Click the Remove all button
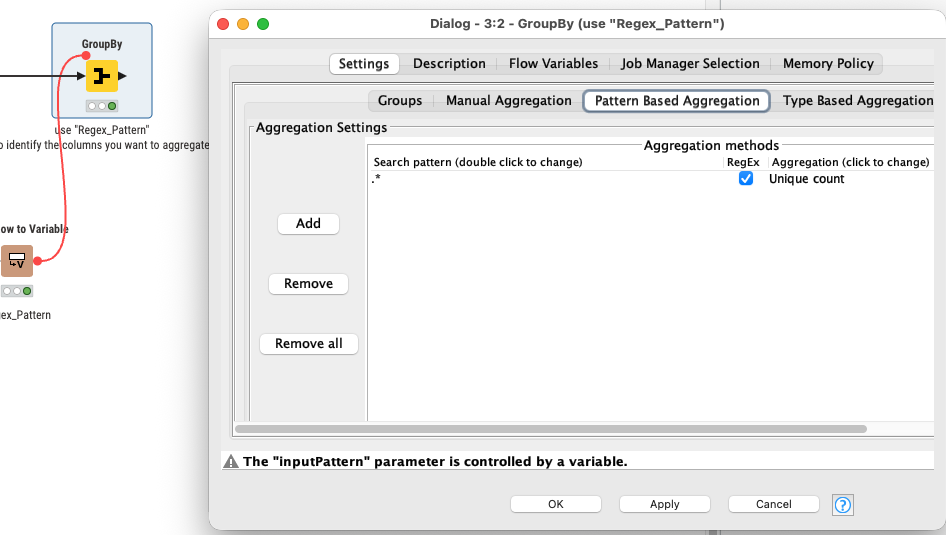The image size is (946, 535). pyautogui.click(x=308, y=344)
